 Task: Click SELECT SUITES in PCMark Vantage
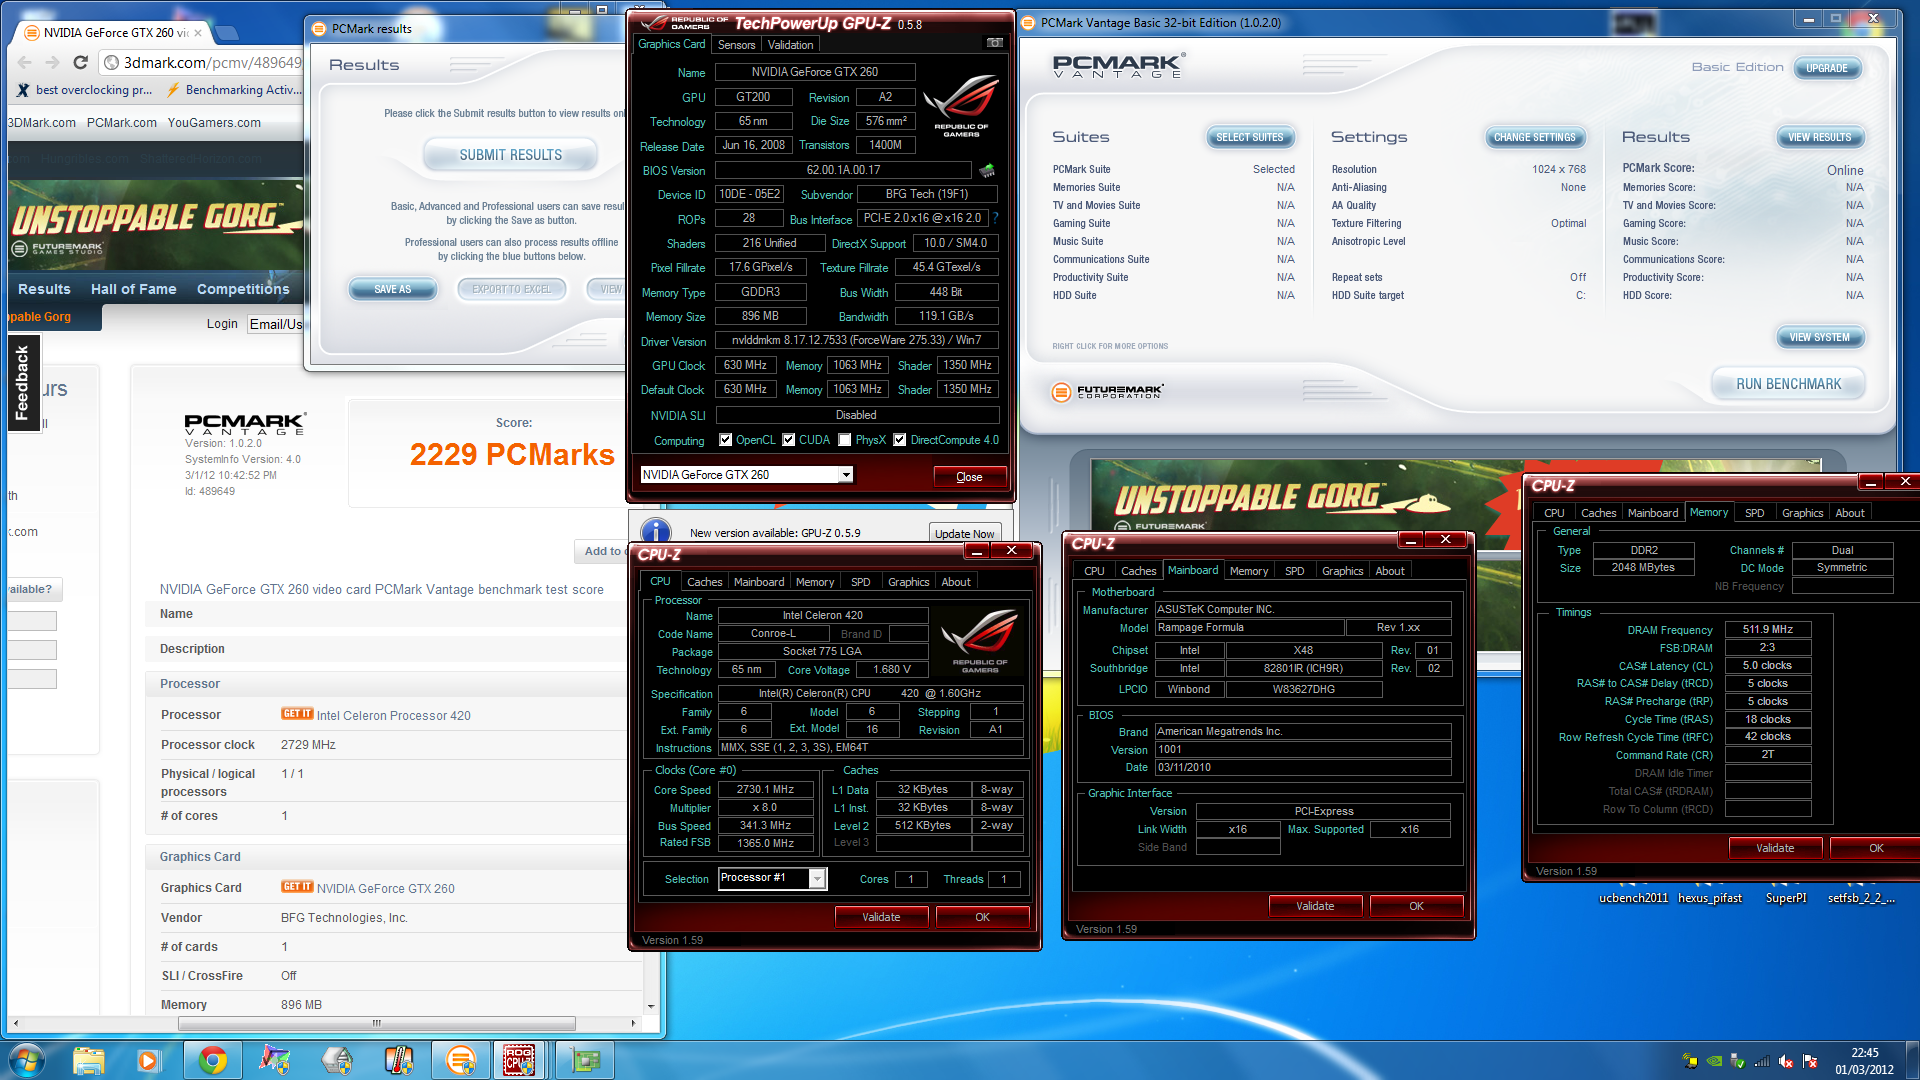pos(1249,137)
